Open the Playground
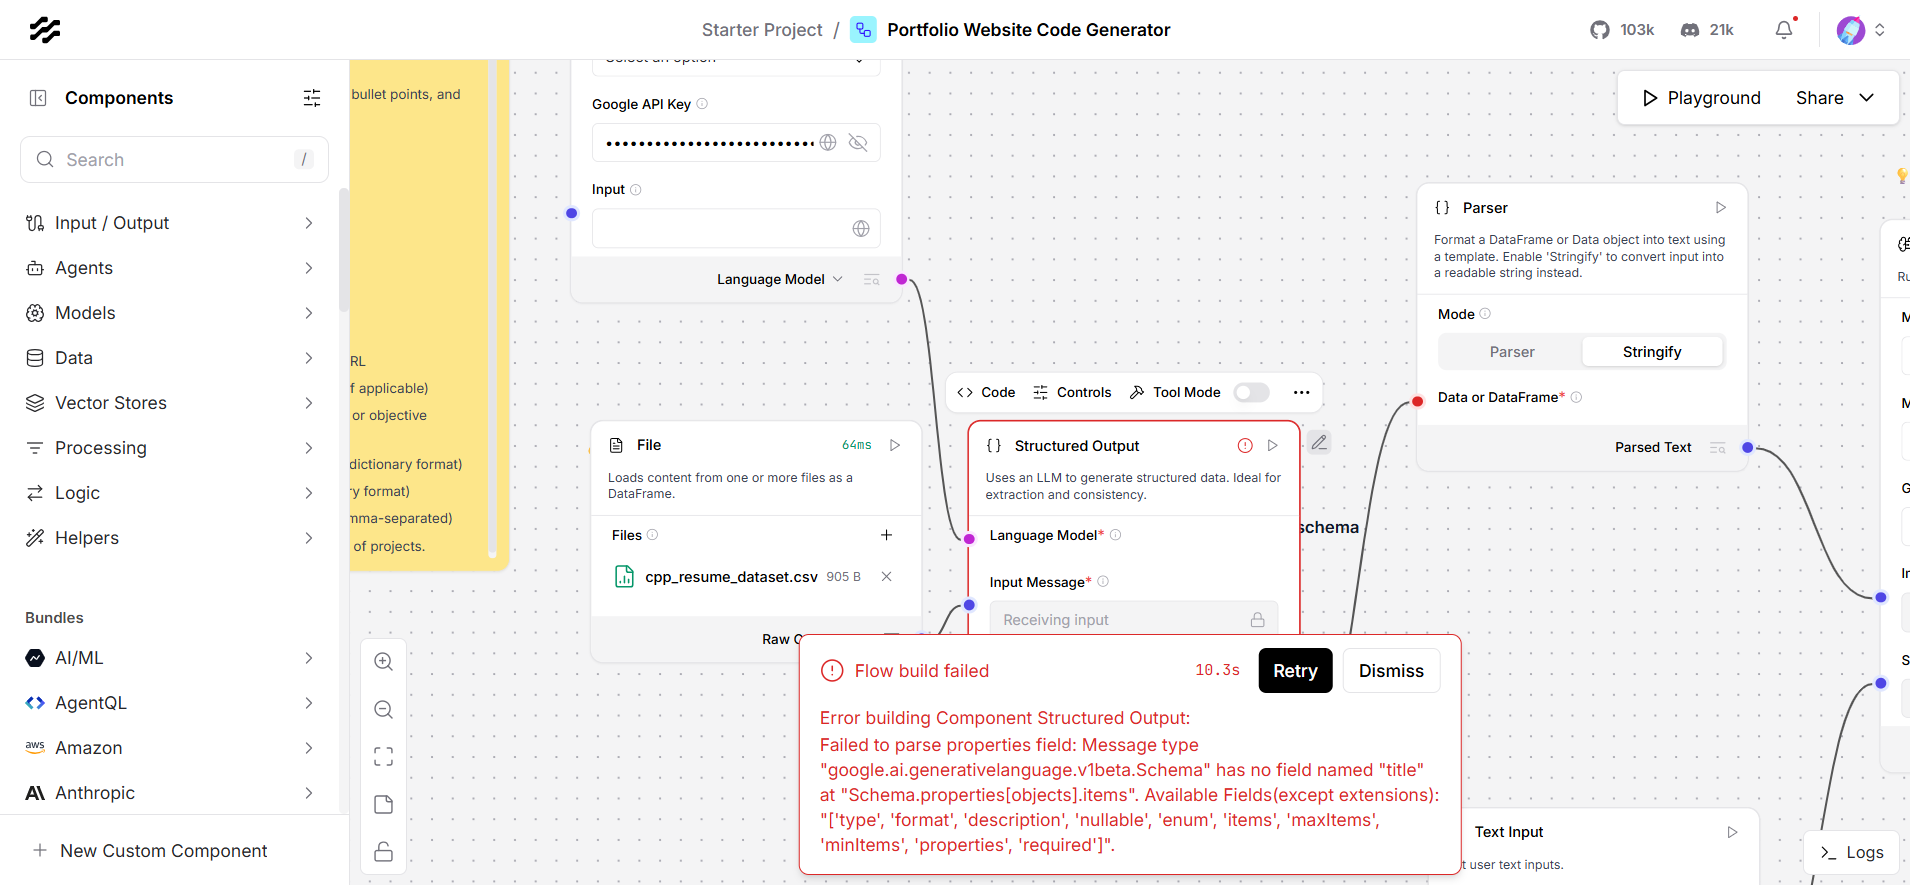Image resolution: width=1910 pixels, height=885 pixels. 1701,98
